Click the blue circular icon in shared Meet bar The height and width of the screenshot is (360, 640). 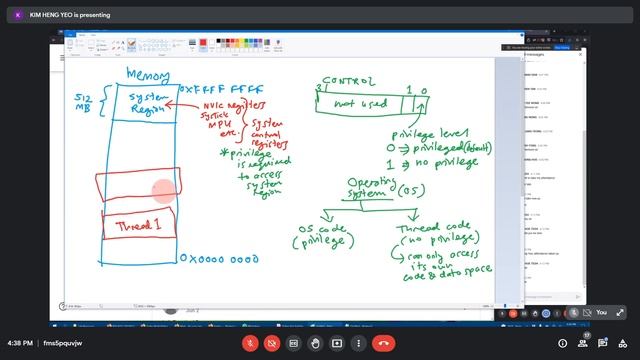click(546, 313)
